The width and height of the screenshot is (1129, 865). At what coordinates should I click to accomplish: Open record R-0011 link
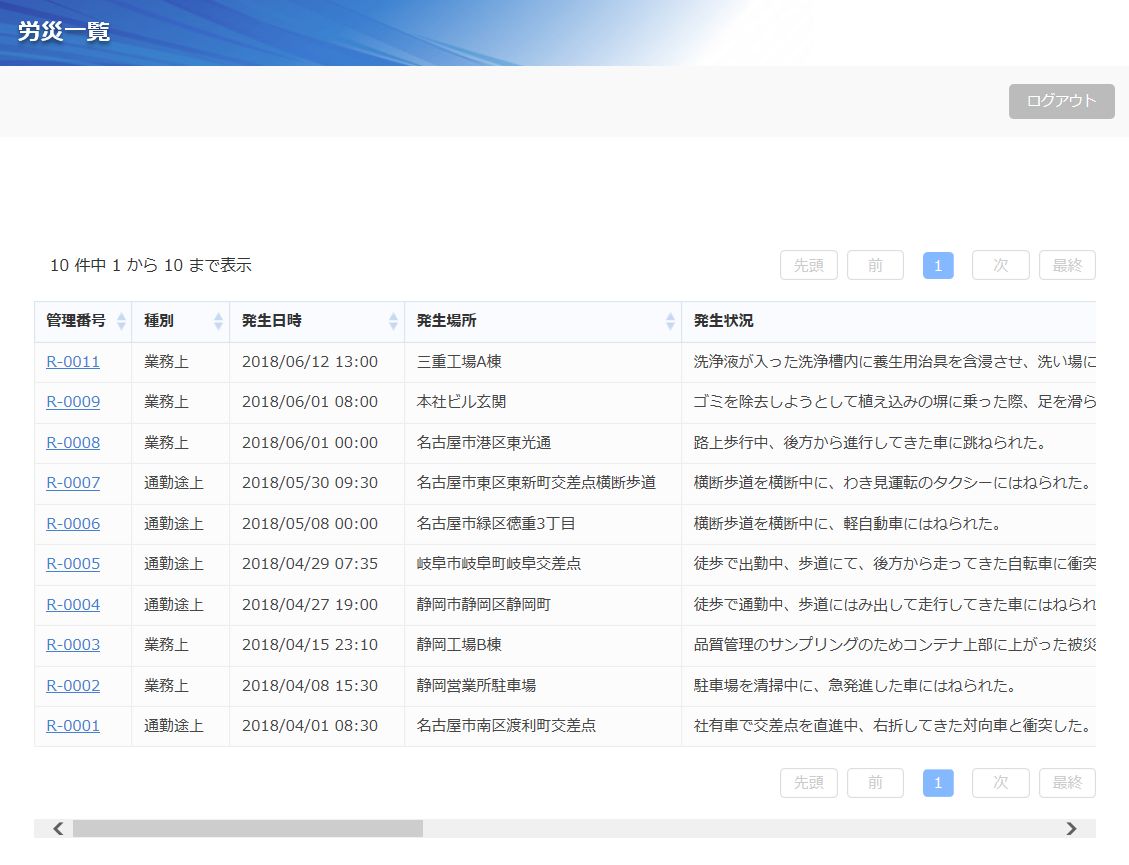coord(73,362)
